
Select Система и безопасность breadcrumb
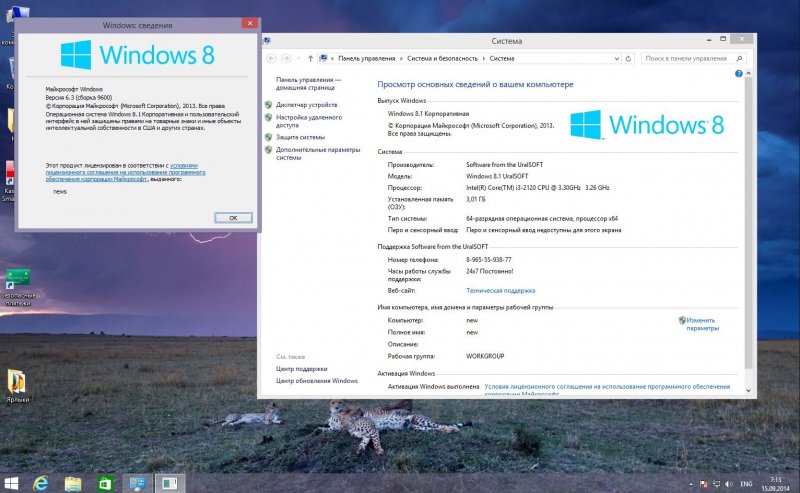point(442,59)
